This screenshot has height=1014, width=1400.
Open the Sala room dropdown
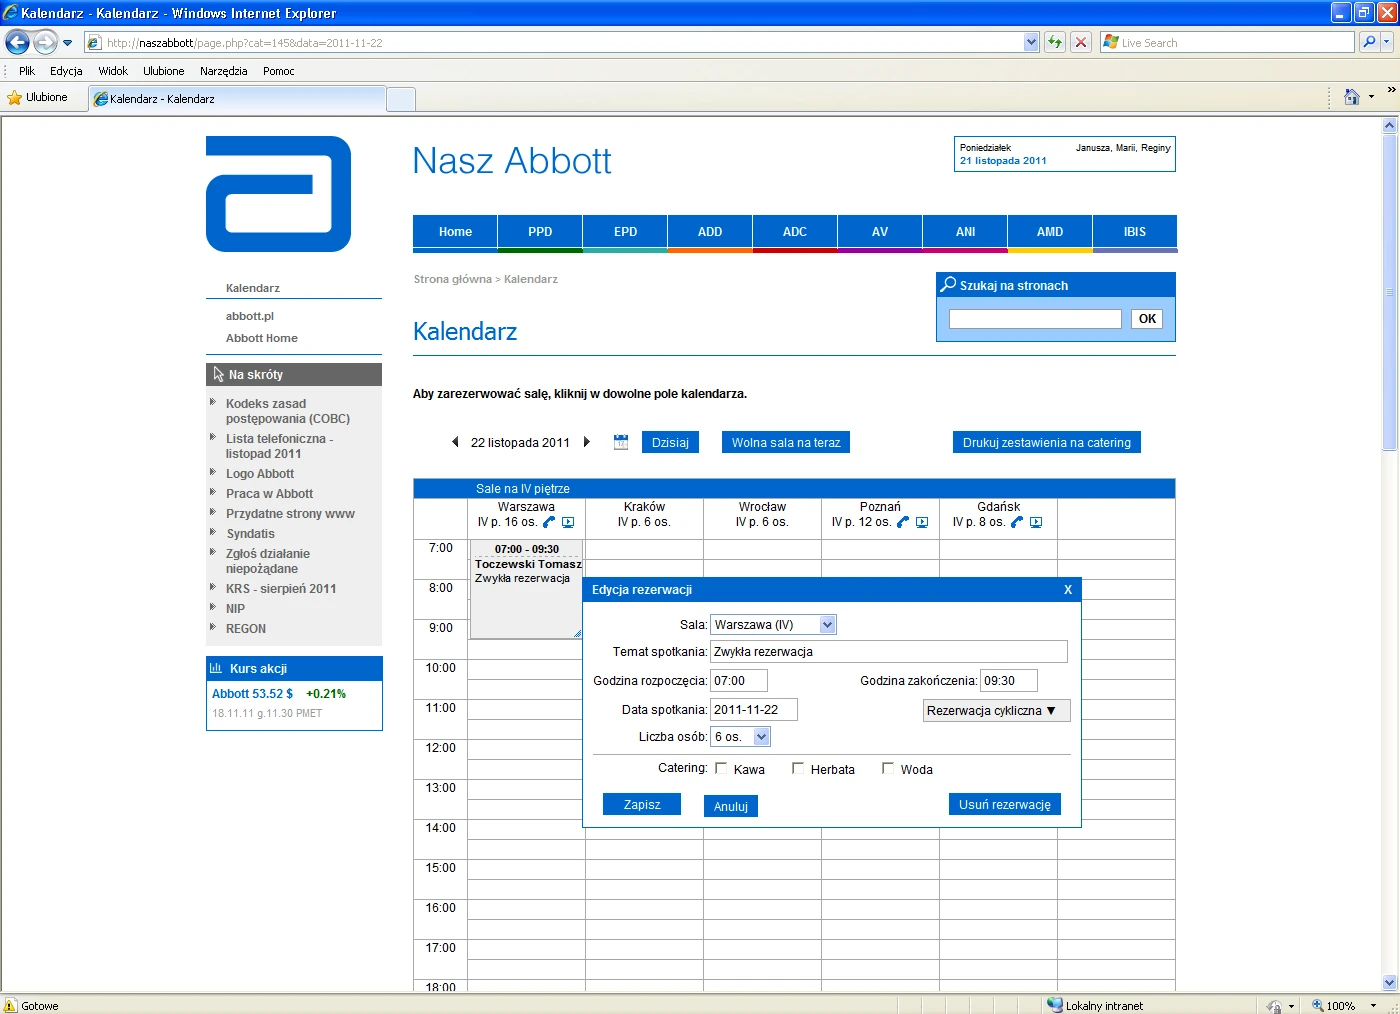[x=827, y=624]
